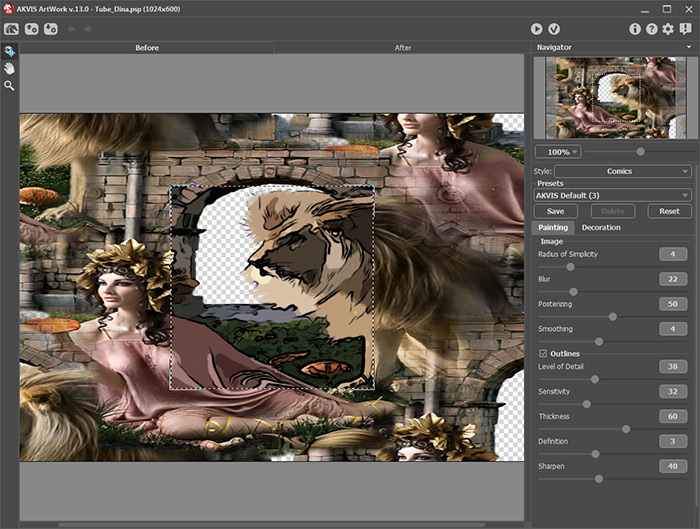Adjust the Sensitivity slider
Image resolution: width=700 pixels, height=529 pixels.
tap(587, 404)
